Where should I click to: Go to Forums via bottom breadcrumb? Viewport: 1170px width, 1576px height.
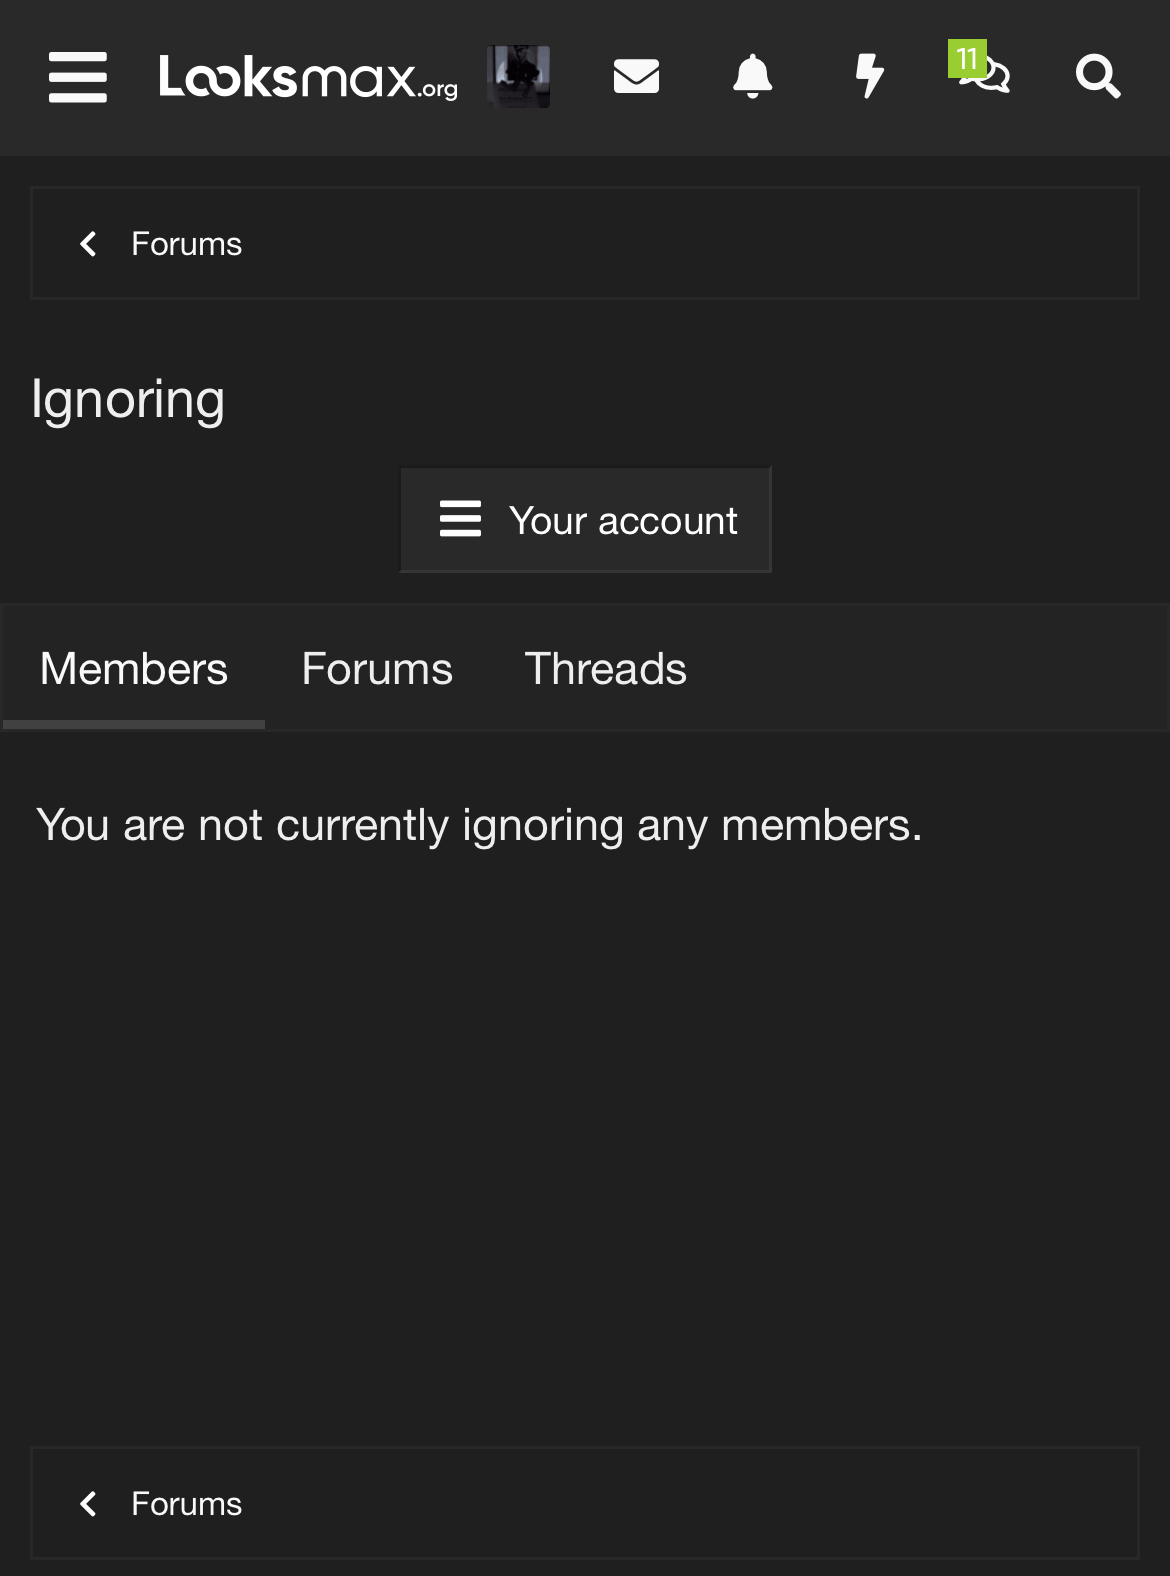tap(187, 1504)
